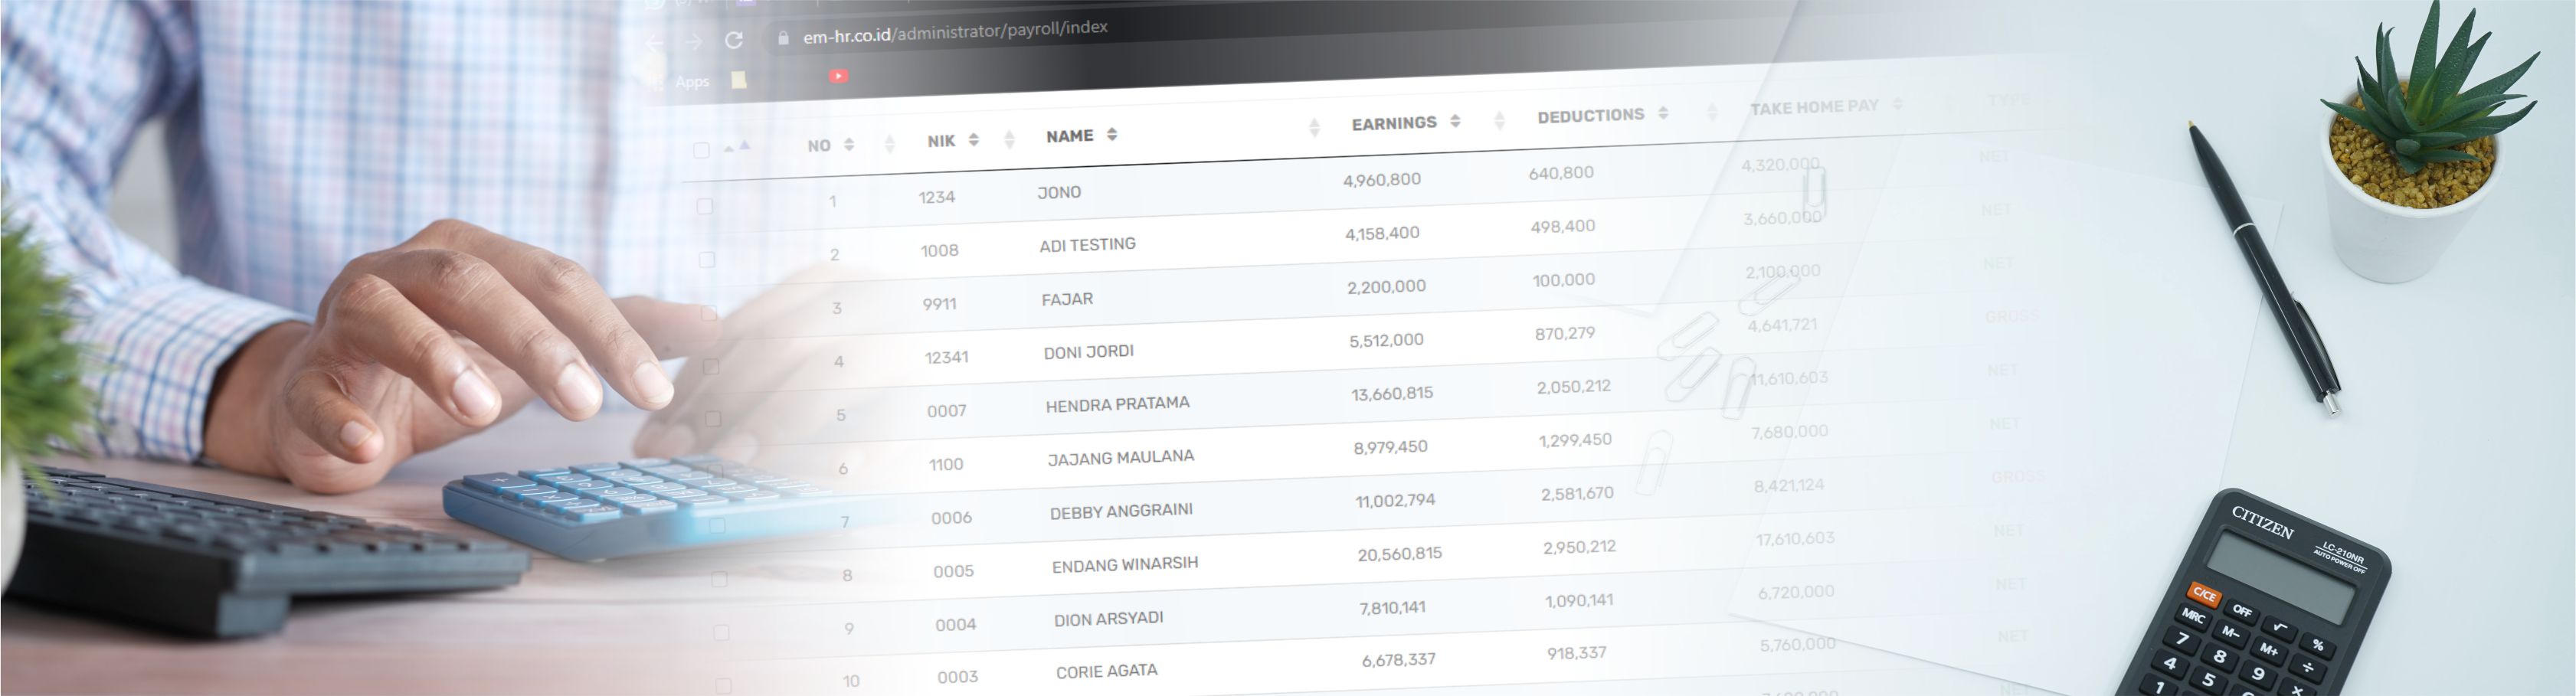
Task: Click sort arrows next to EARNINGS header
Action: (x=1455, y=120)
